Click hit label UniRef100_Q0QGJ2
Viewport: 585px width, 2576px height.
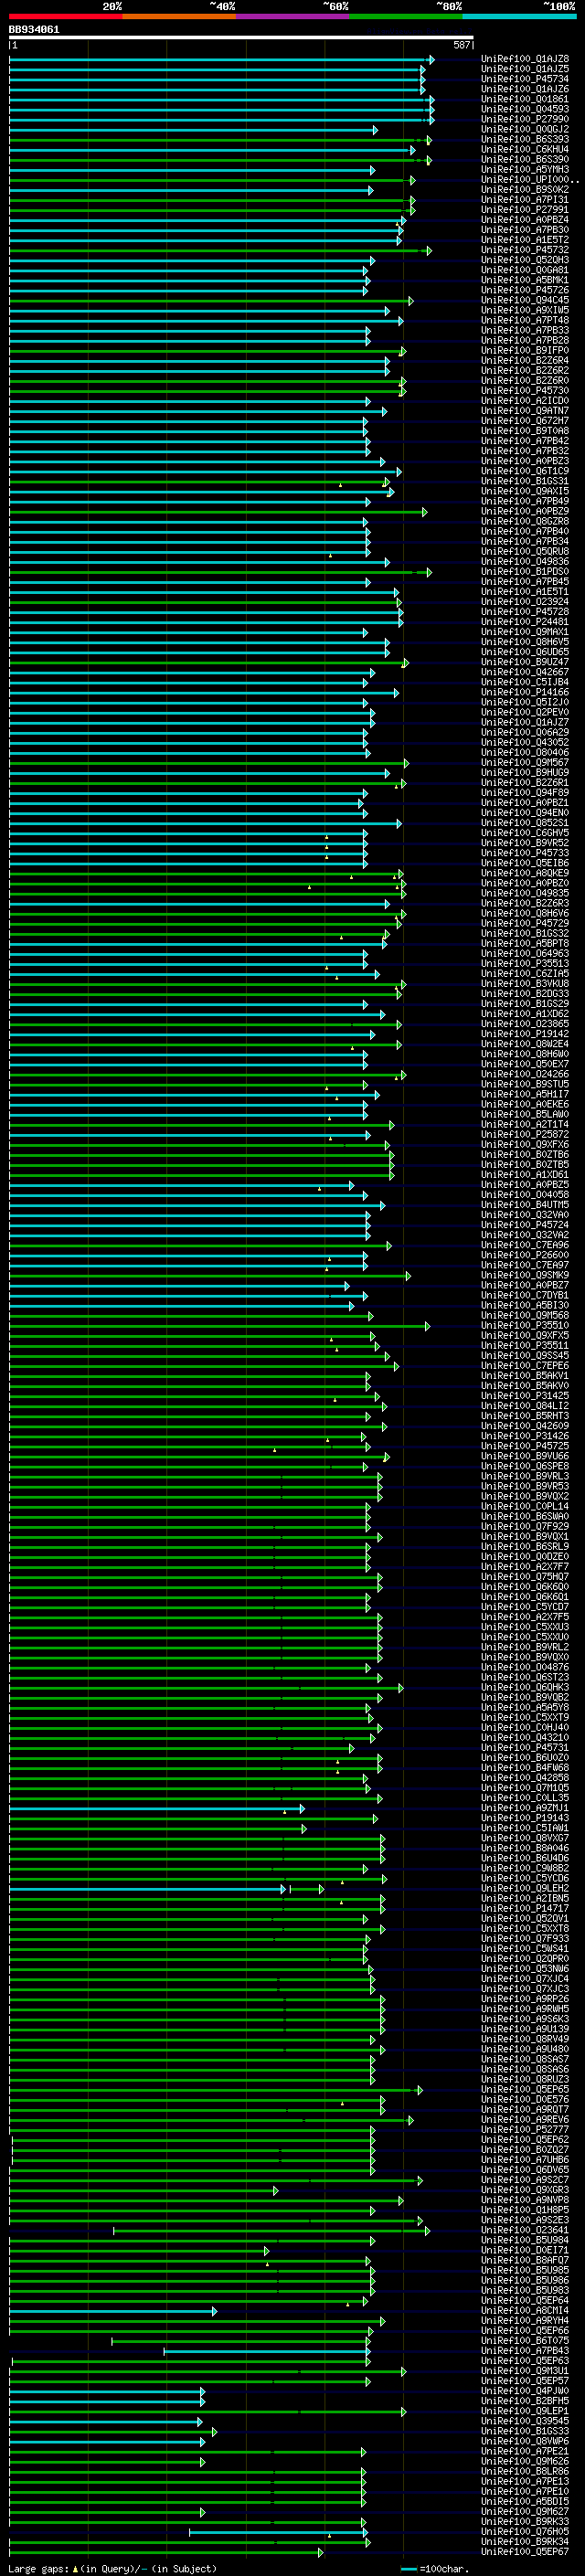click(525, 129)
